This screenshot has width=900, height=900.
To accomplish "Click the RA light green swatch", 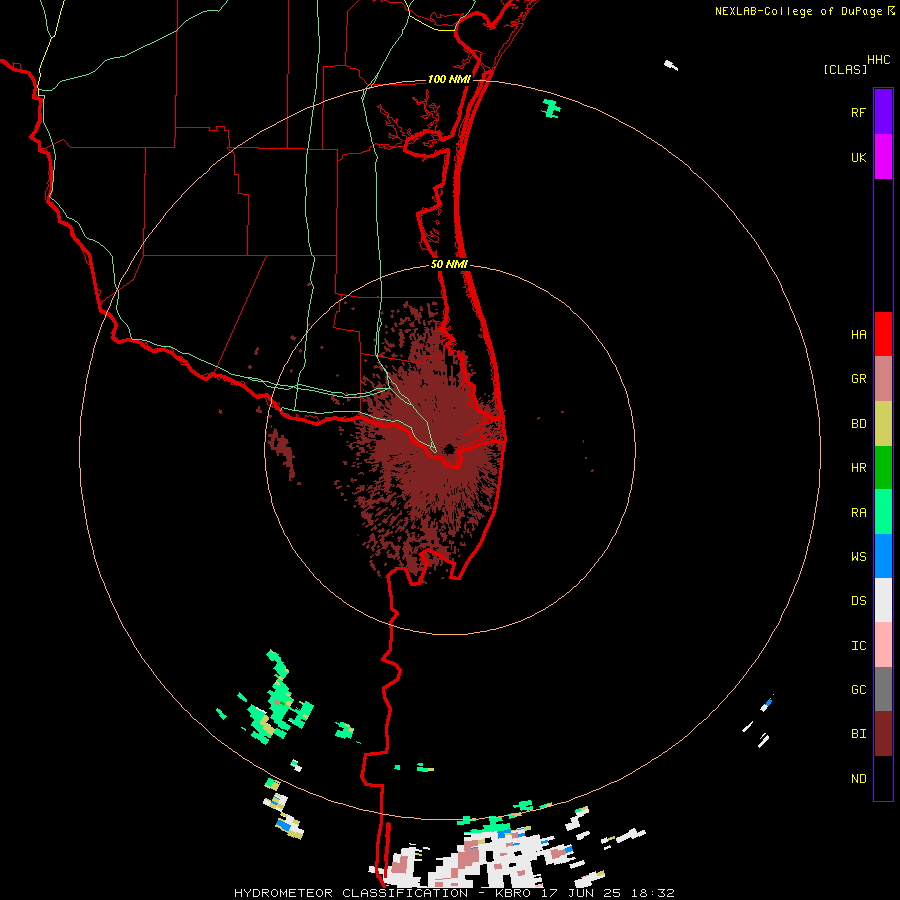I will 883,512.
